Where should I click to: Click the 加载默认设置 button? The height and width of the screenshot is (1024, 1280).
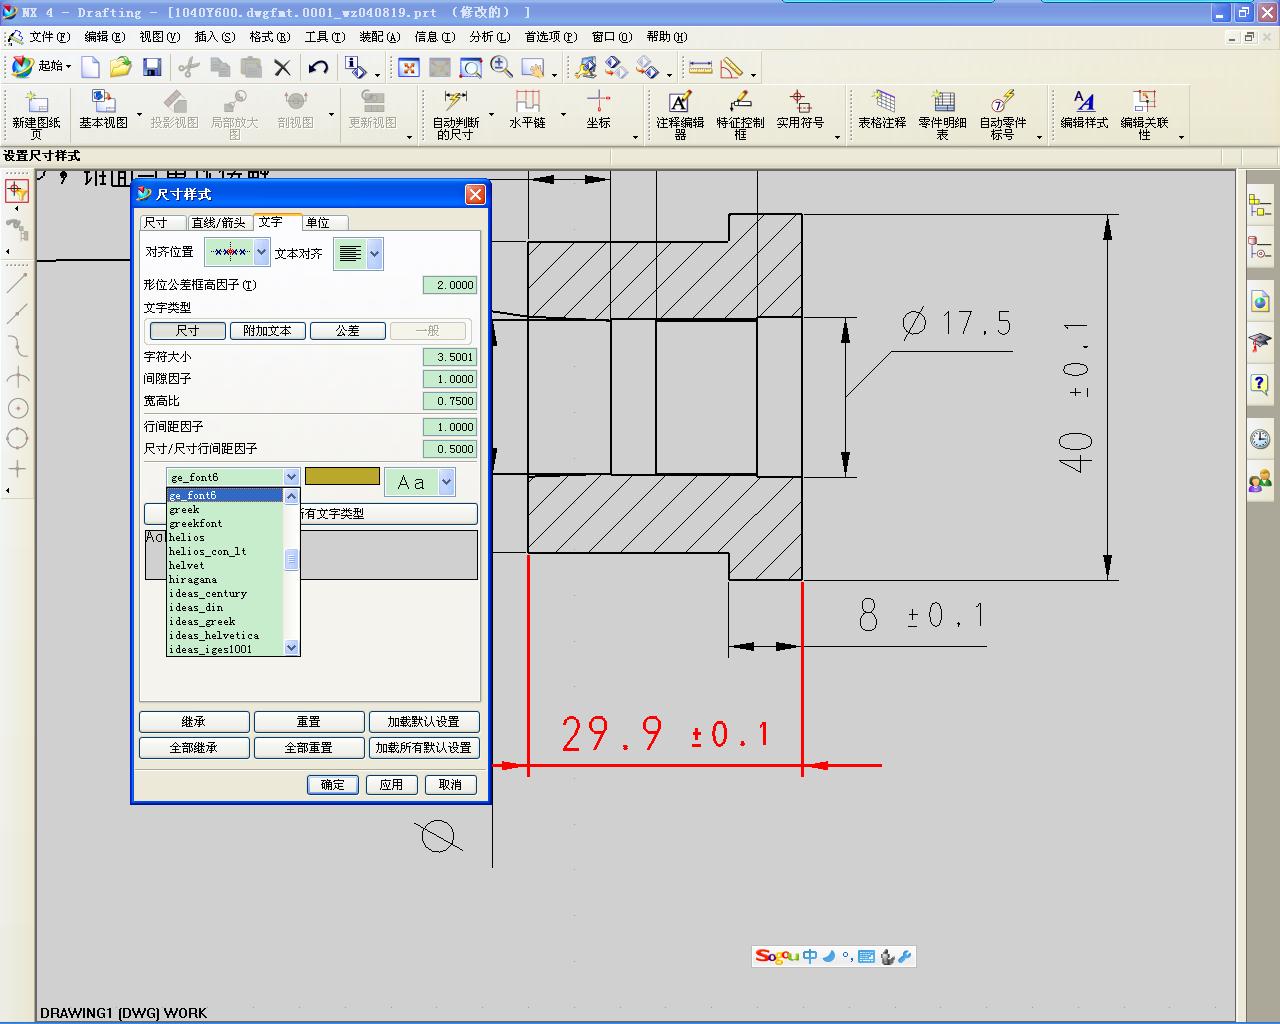point(423,722)
